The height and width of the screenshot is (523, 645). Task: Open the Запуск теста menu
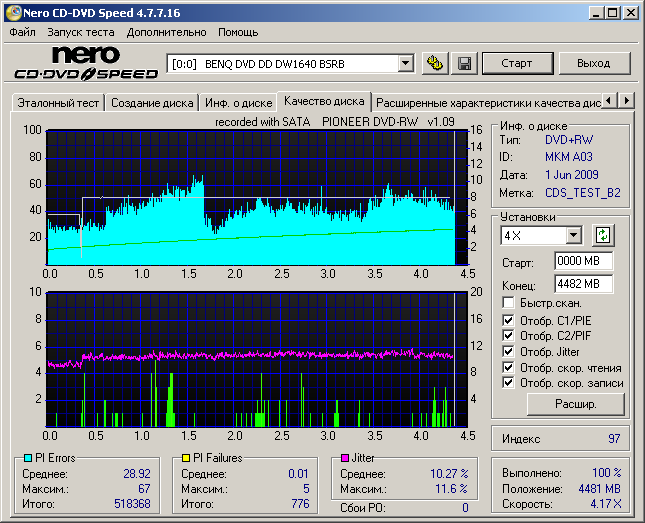(x=81, y=32)
